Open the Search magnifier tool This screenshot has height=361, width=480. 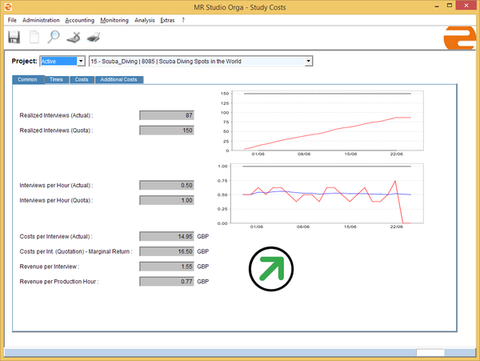point(53,37)
